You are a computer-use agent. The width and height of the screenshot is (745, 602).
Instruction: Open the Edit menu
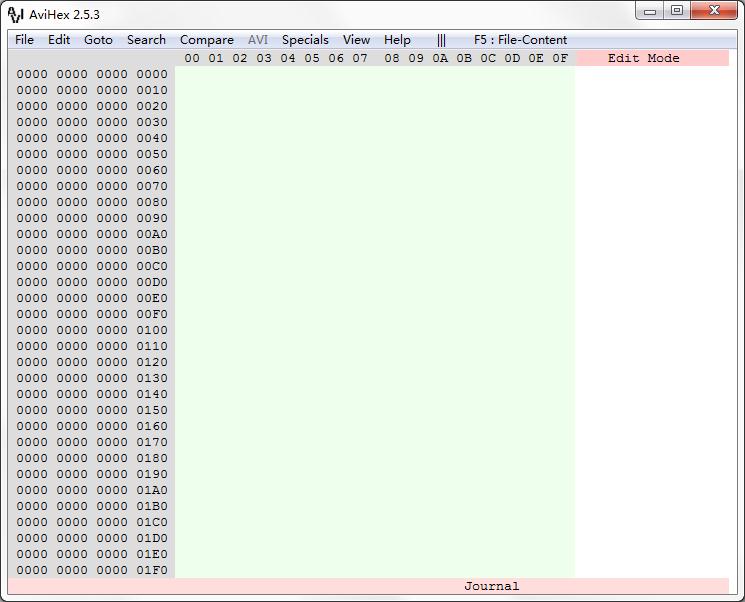(59, 40)
